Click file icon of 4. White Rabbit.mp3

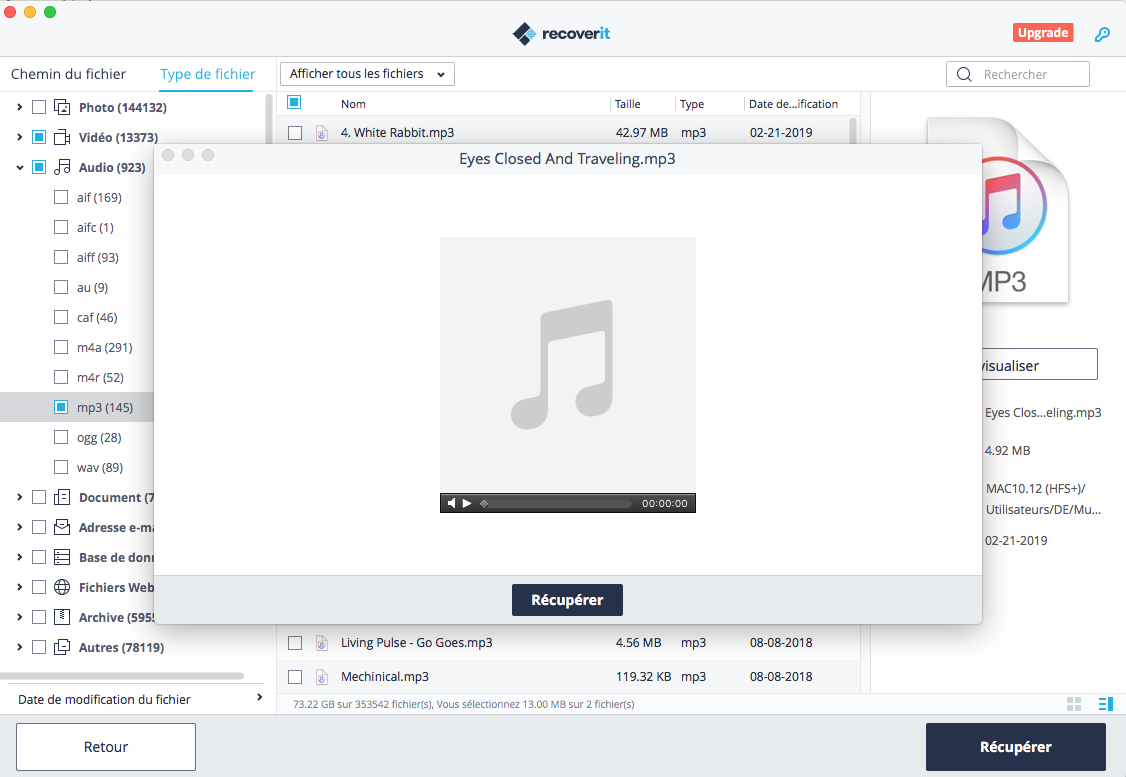pos(322,133)
